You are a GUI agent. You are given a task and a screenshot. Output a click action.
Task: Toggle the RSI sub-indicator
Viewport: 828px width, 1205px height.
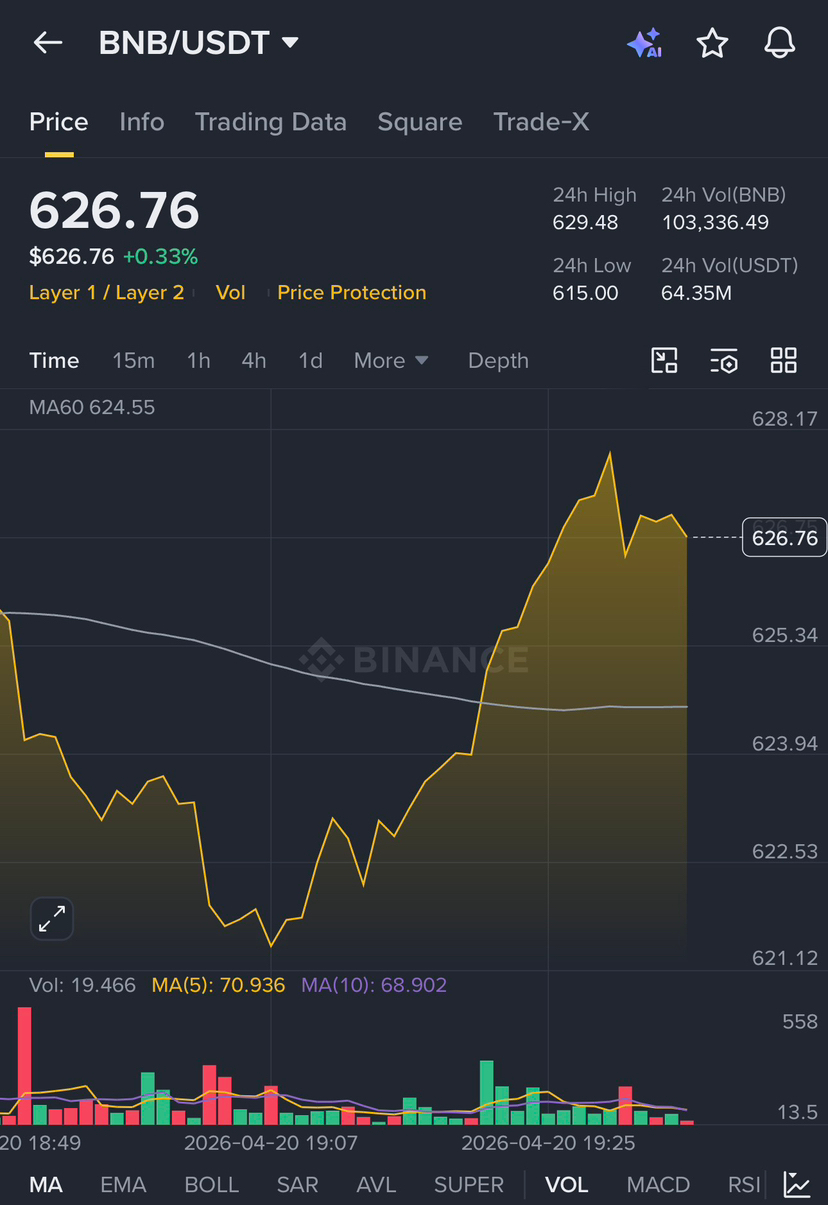(744, 1185)
